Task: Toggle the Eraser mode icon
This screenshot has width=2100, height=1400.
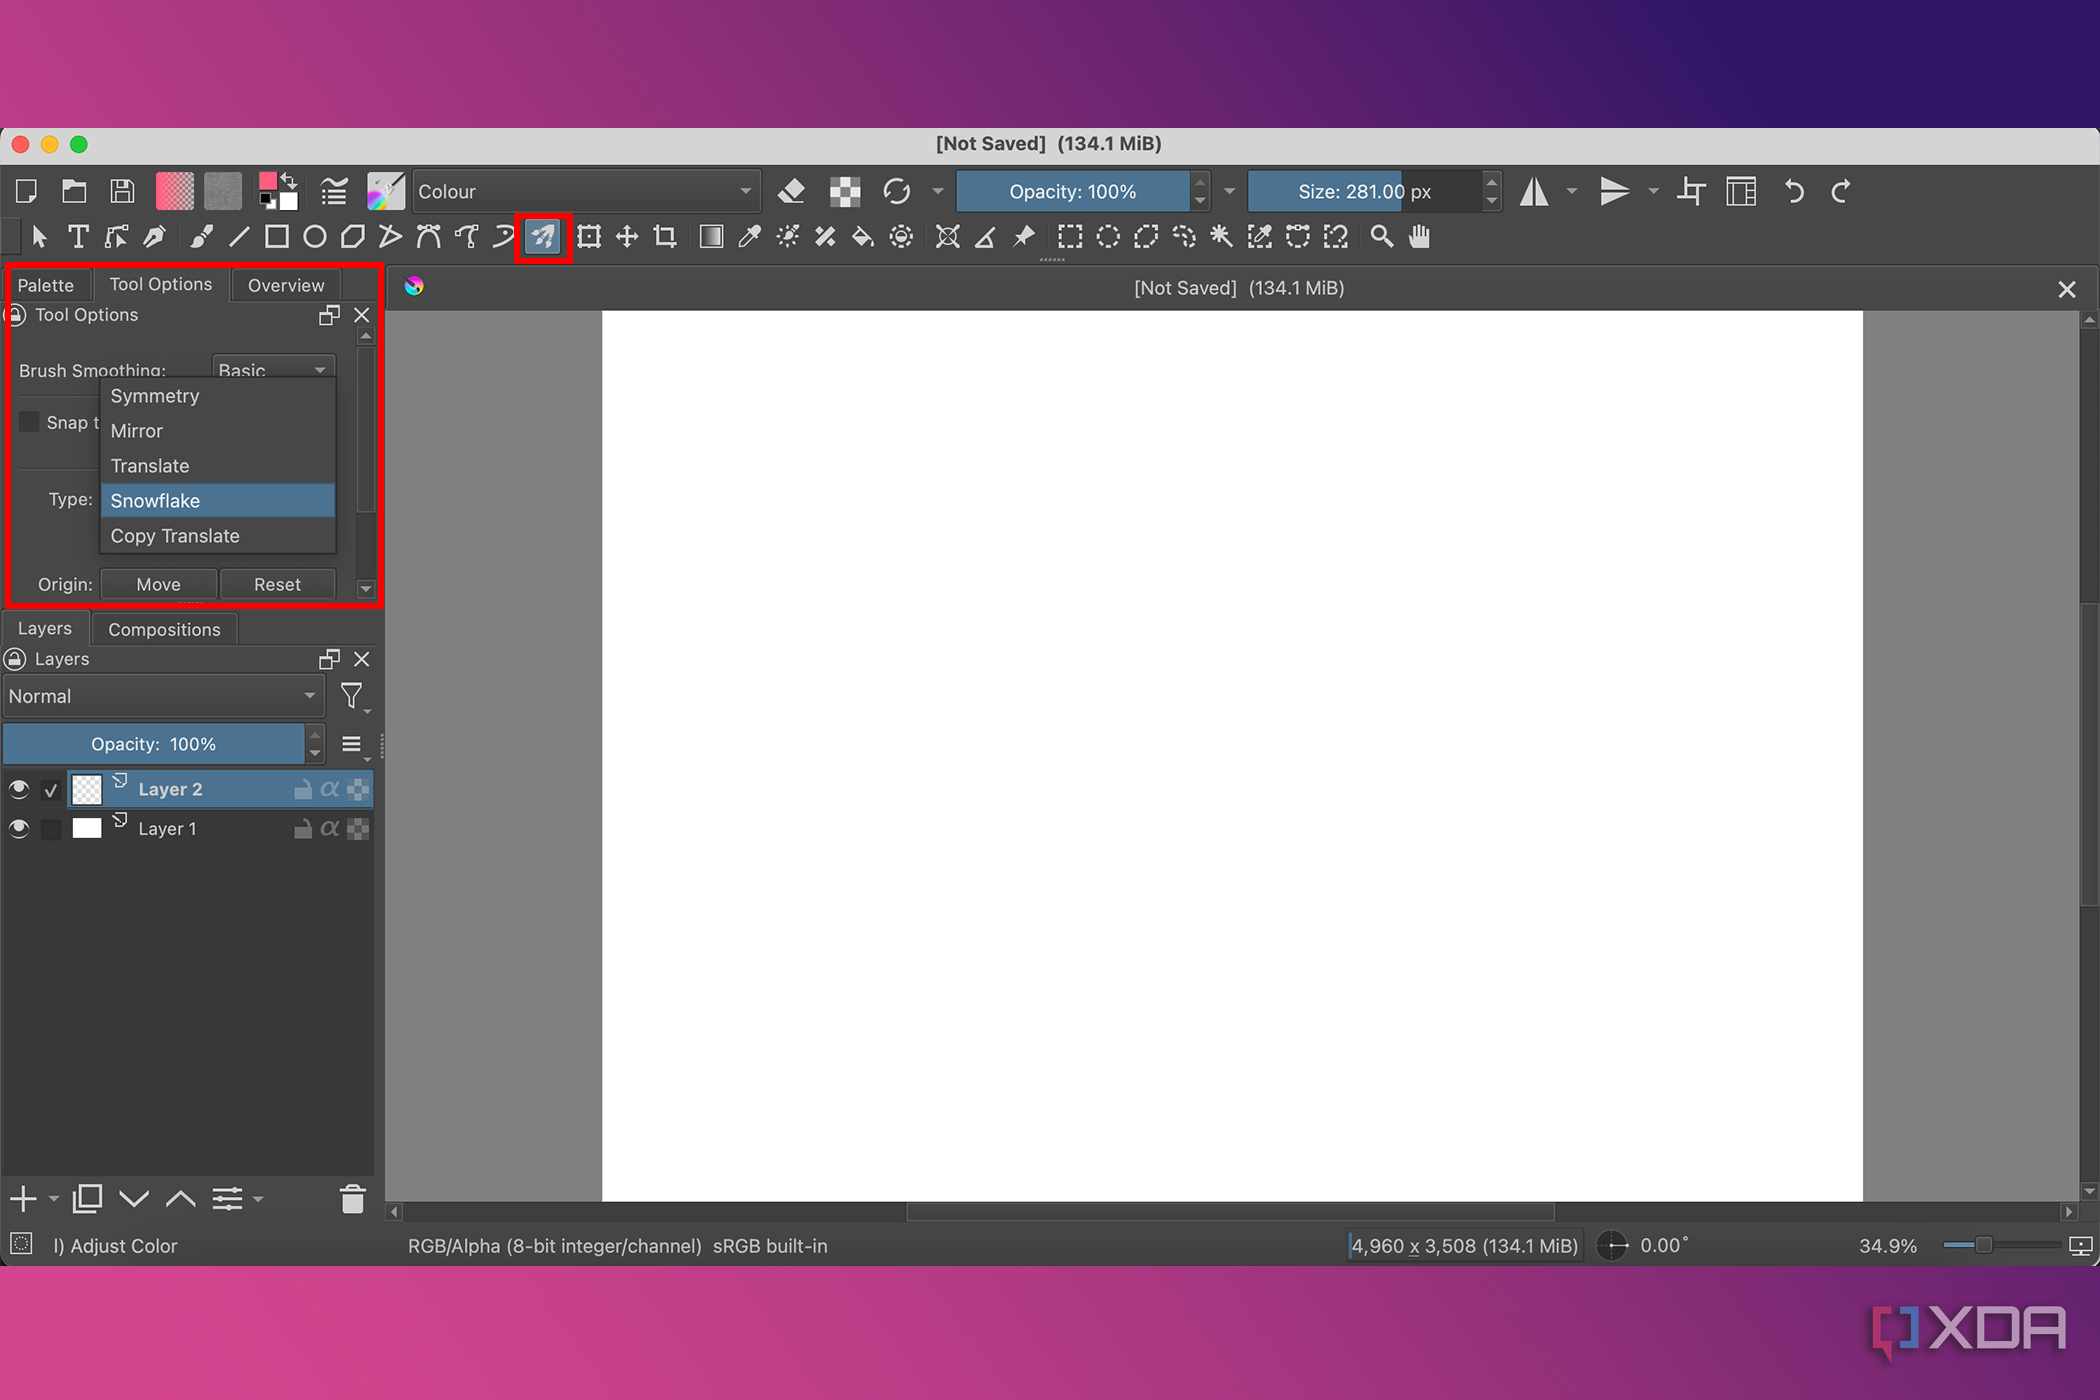Action: coord(791,191)
